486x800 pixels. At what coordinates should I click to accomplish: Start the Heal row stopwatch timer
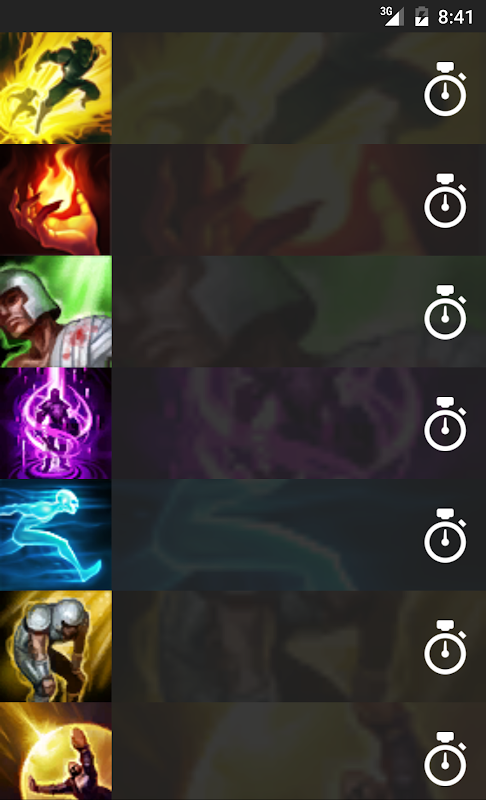tap(445, 312)
